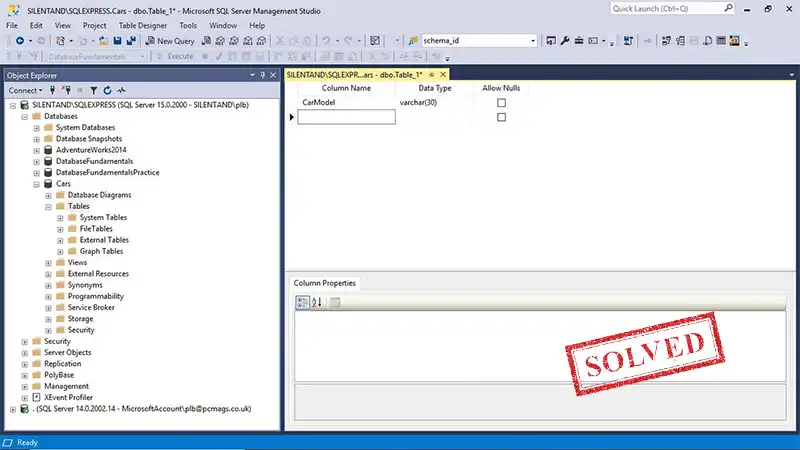Click the Generate Change Script icon

[628, 41]
